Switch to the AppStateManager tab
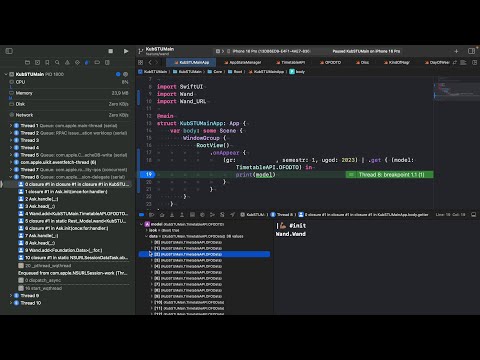The width and height of the screenshot is (480, 360). [243, 62]
